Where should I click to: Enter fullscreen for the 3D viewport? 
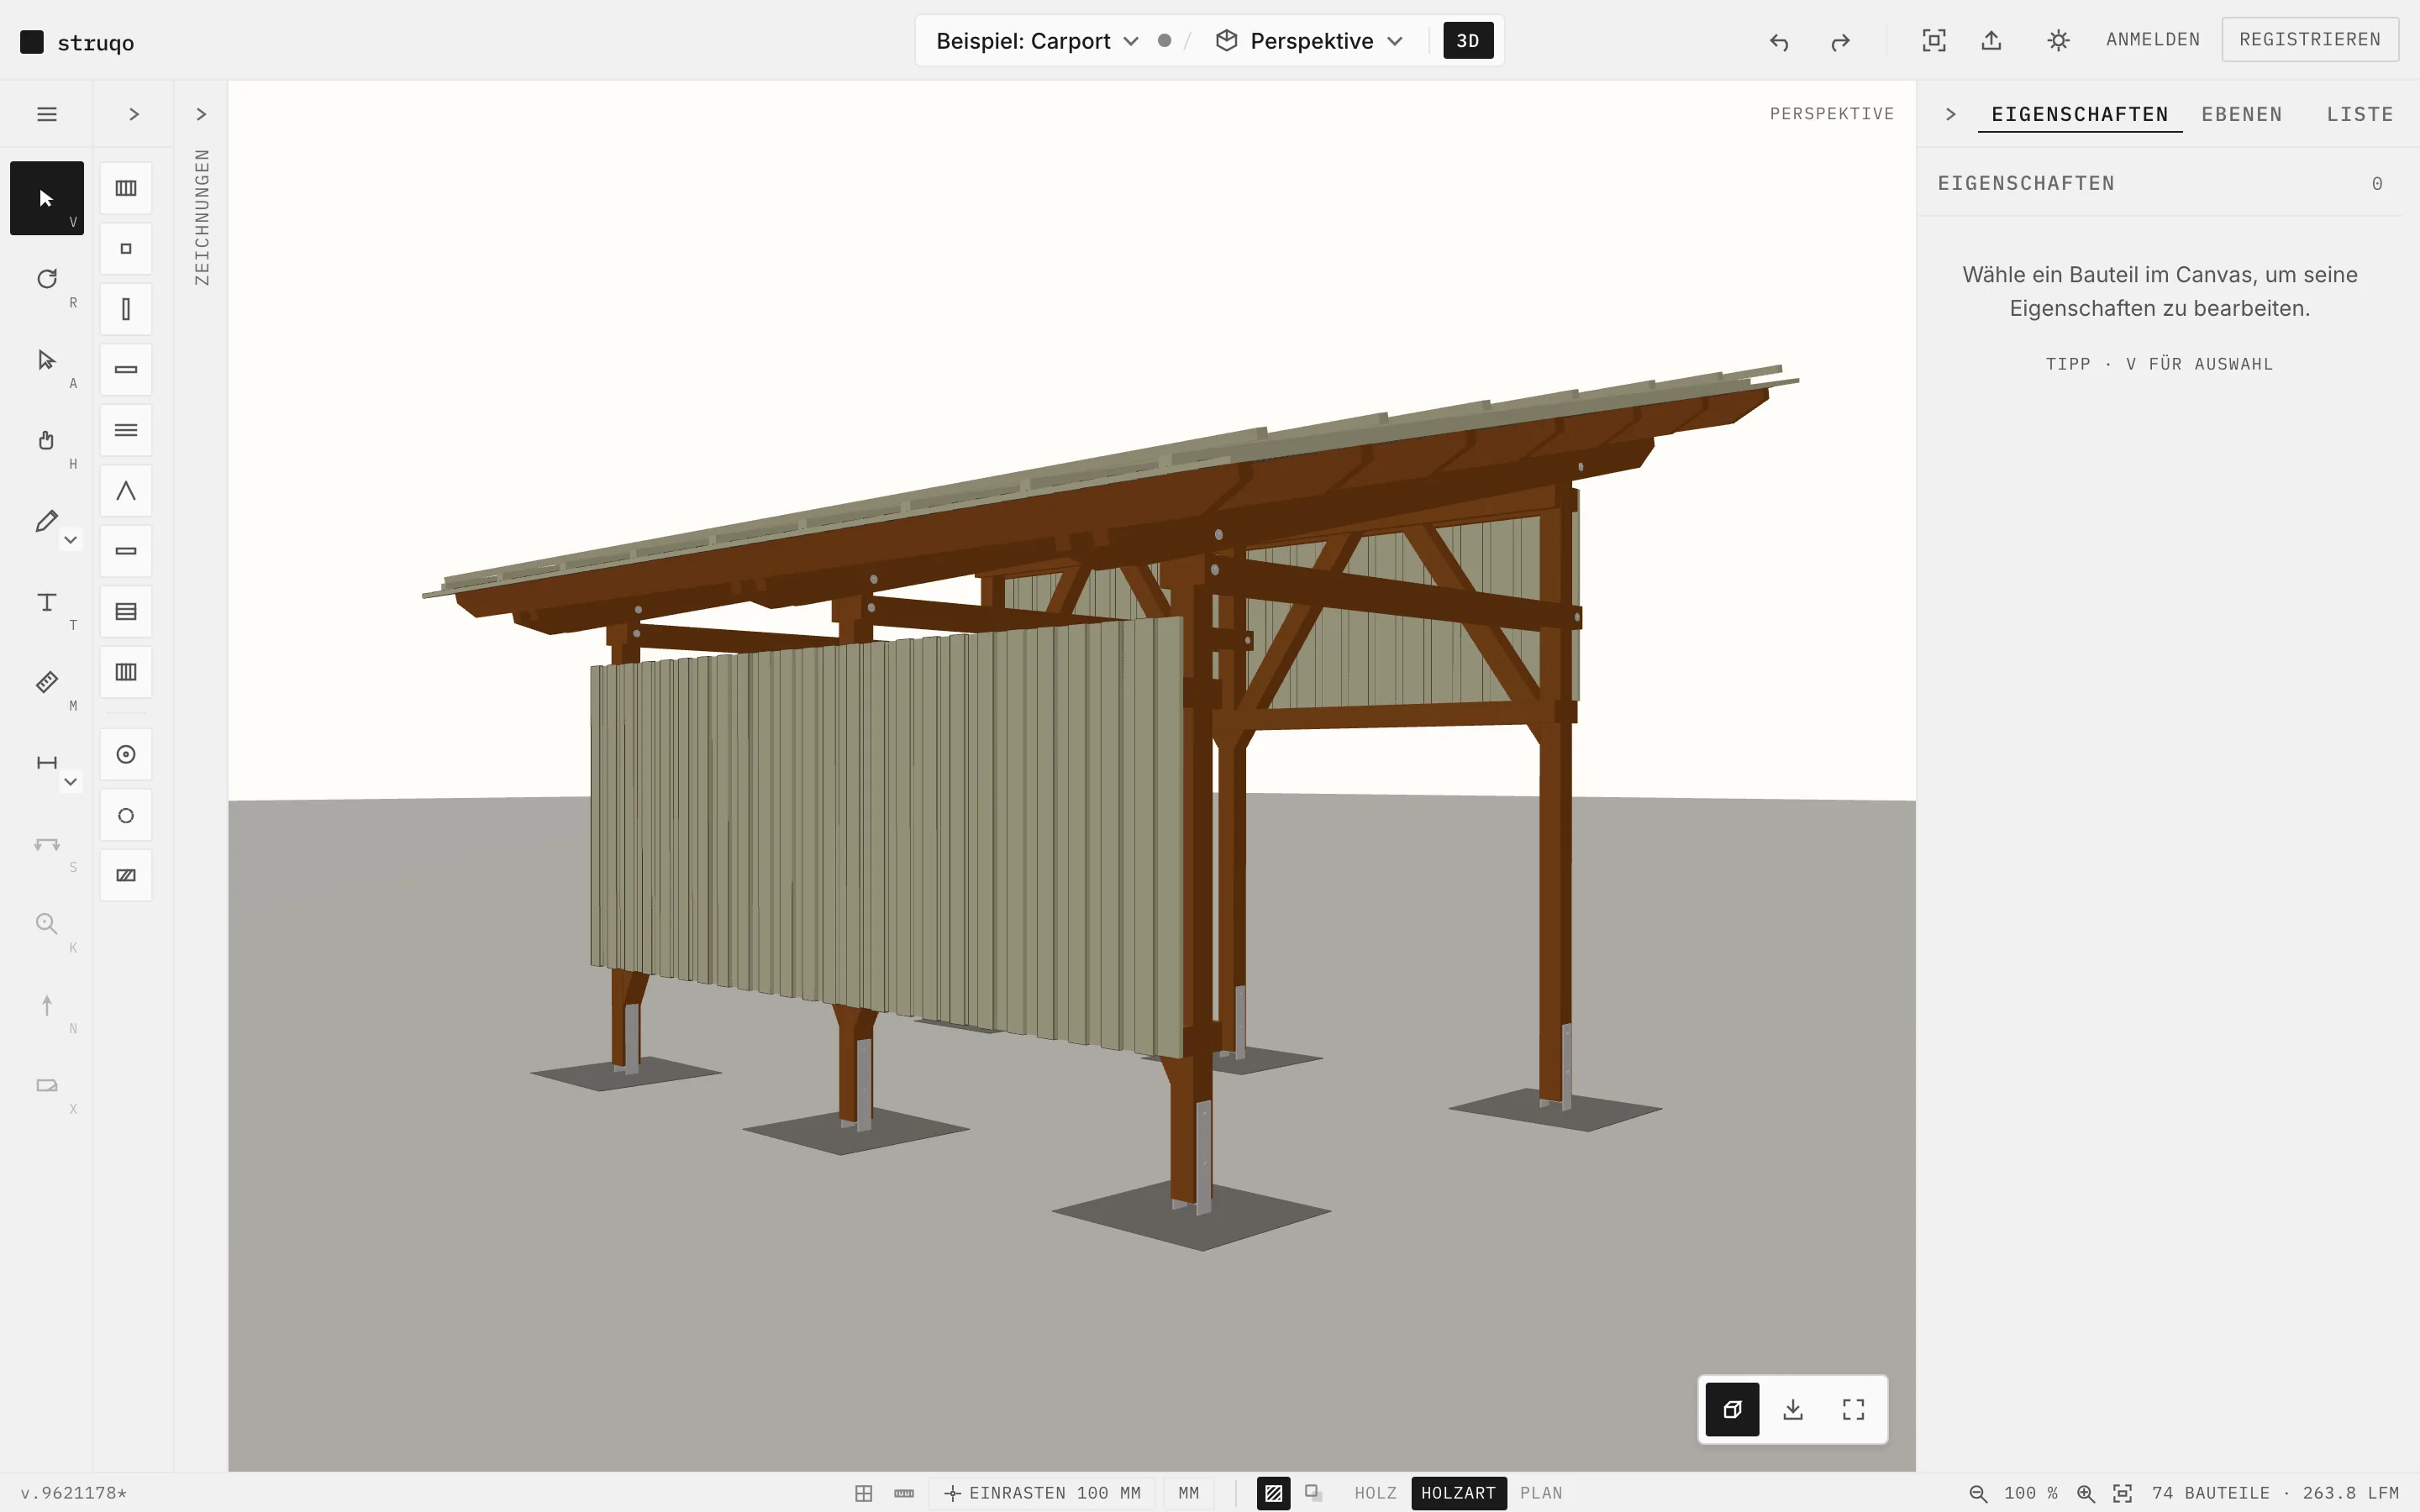pos(1853,1410)
